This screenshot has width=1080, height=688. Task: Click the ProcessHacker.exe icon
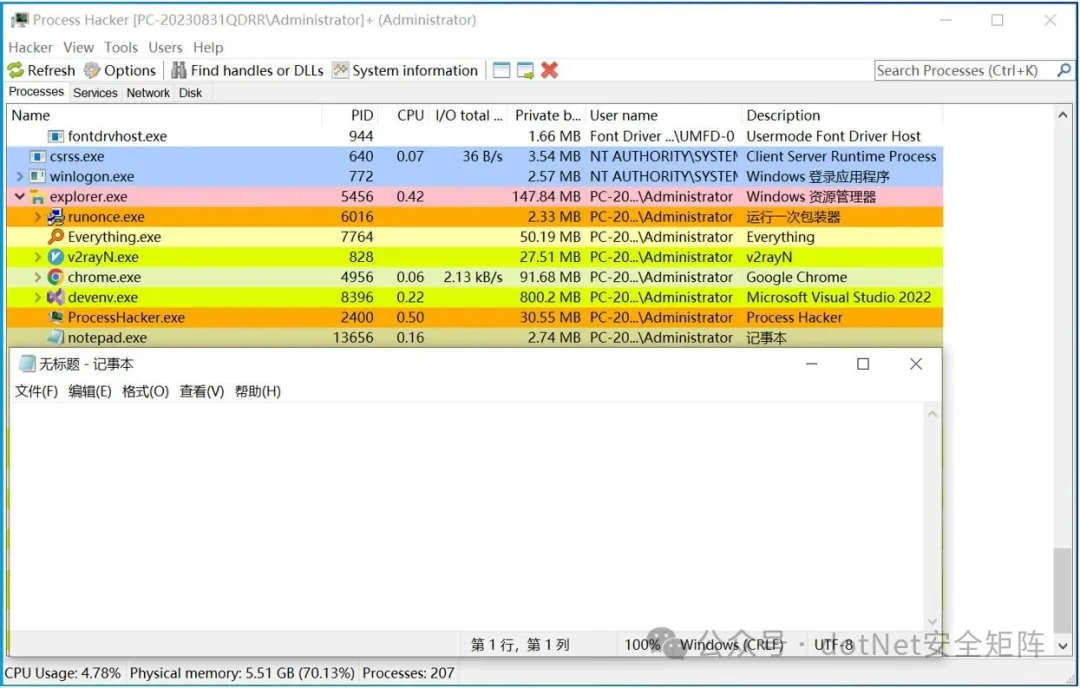pos(56,317)
